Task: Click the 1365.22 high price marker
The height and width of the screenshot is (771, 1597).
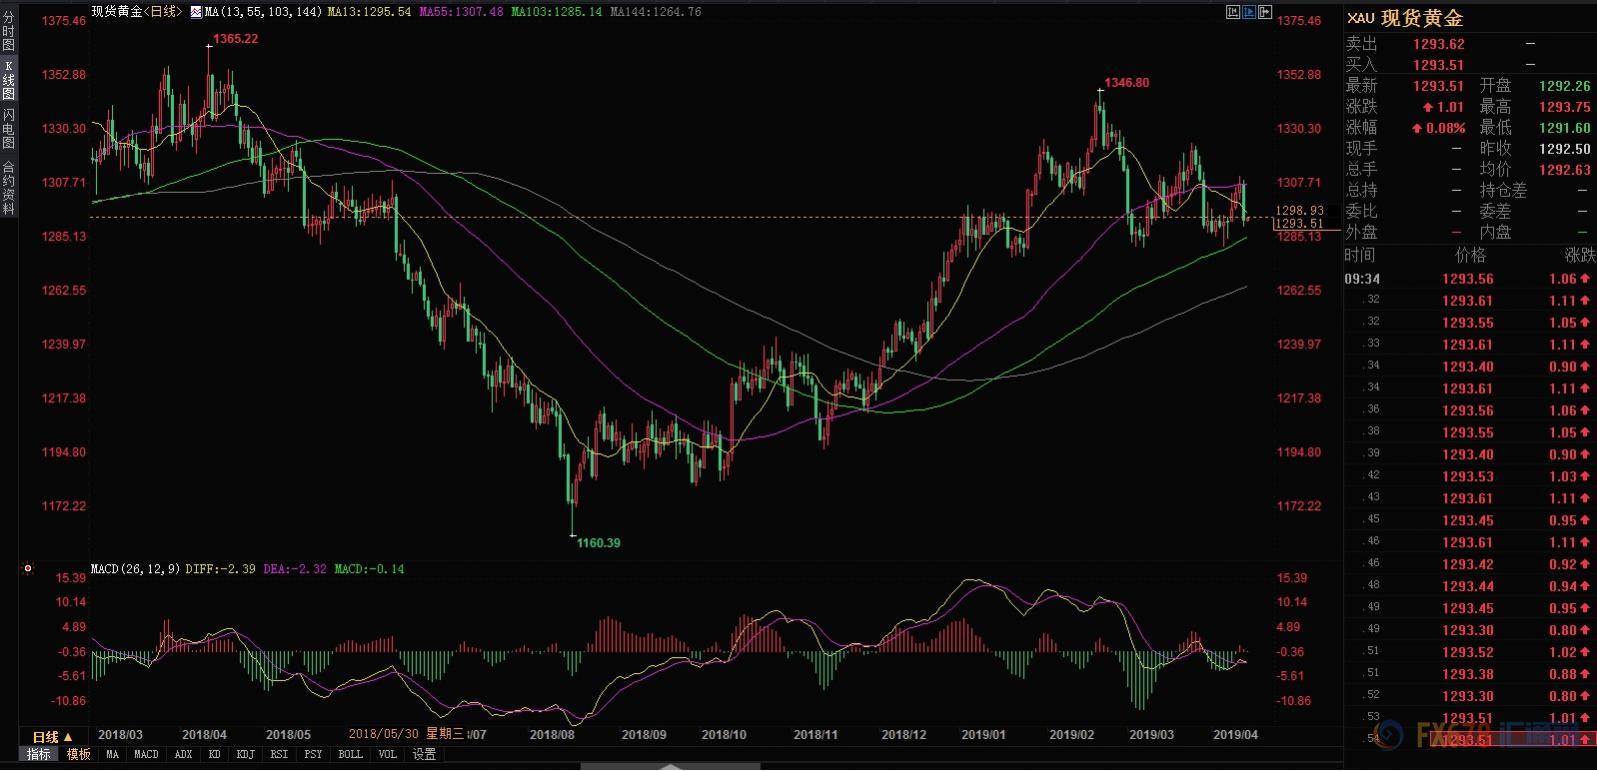Action: click(x=234, y=39)
